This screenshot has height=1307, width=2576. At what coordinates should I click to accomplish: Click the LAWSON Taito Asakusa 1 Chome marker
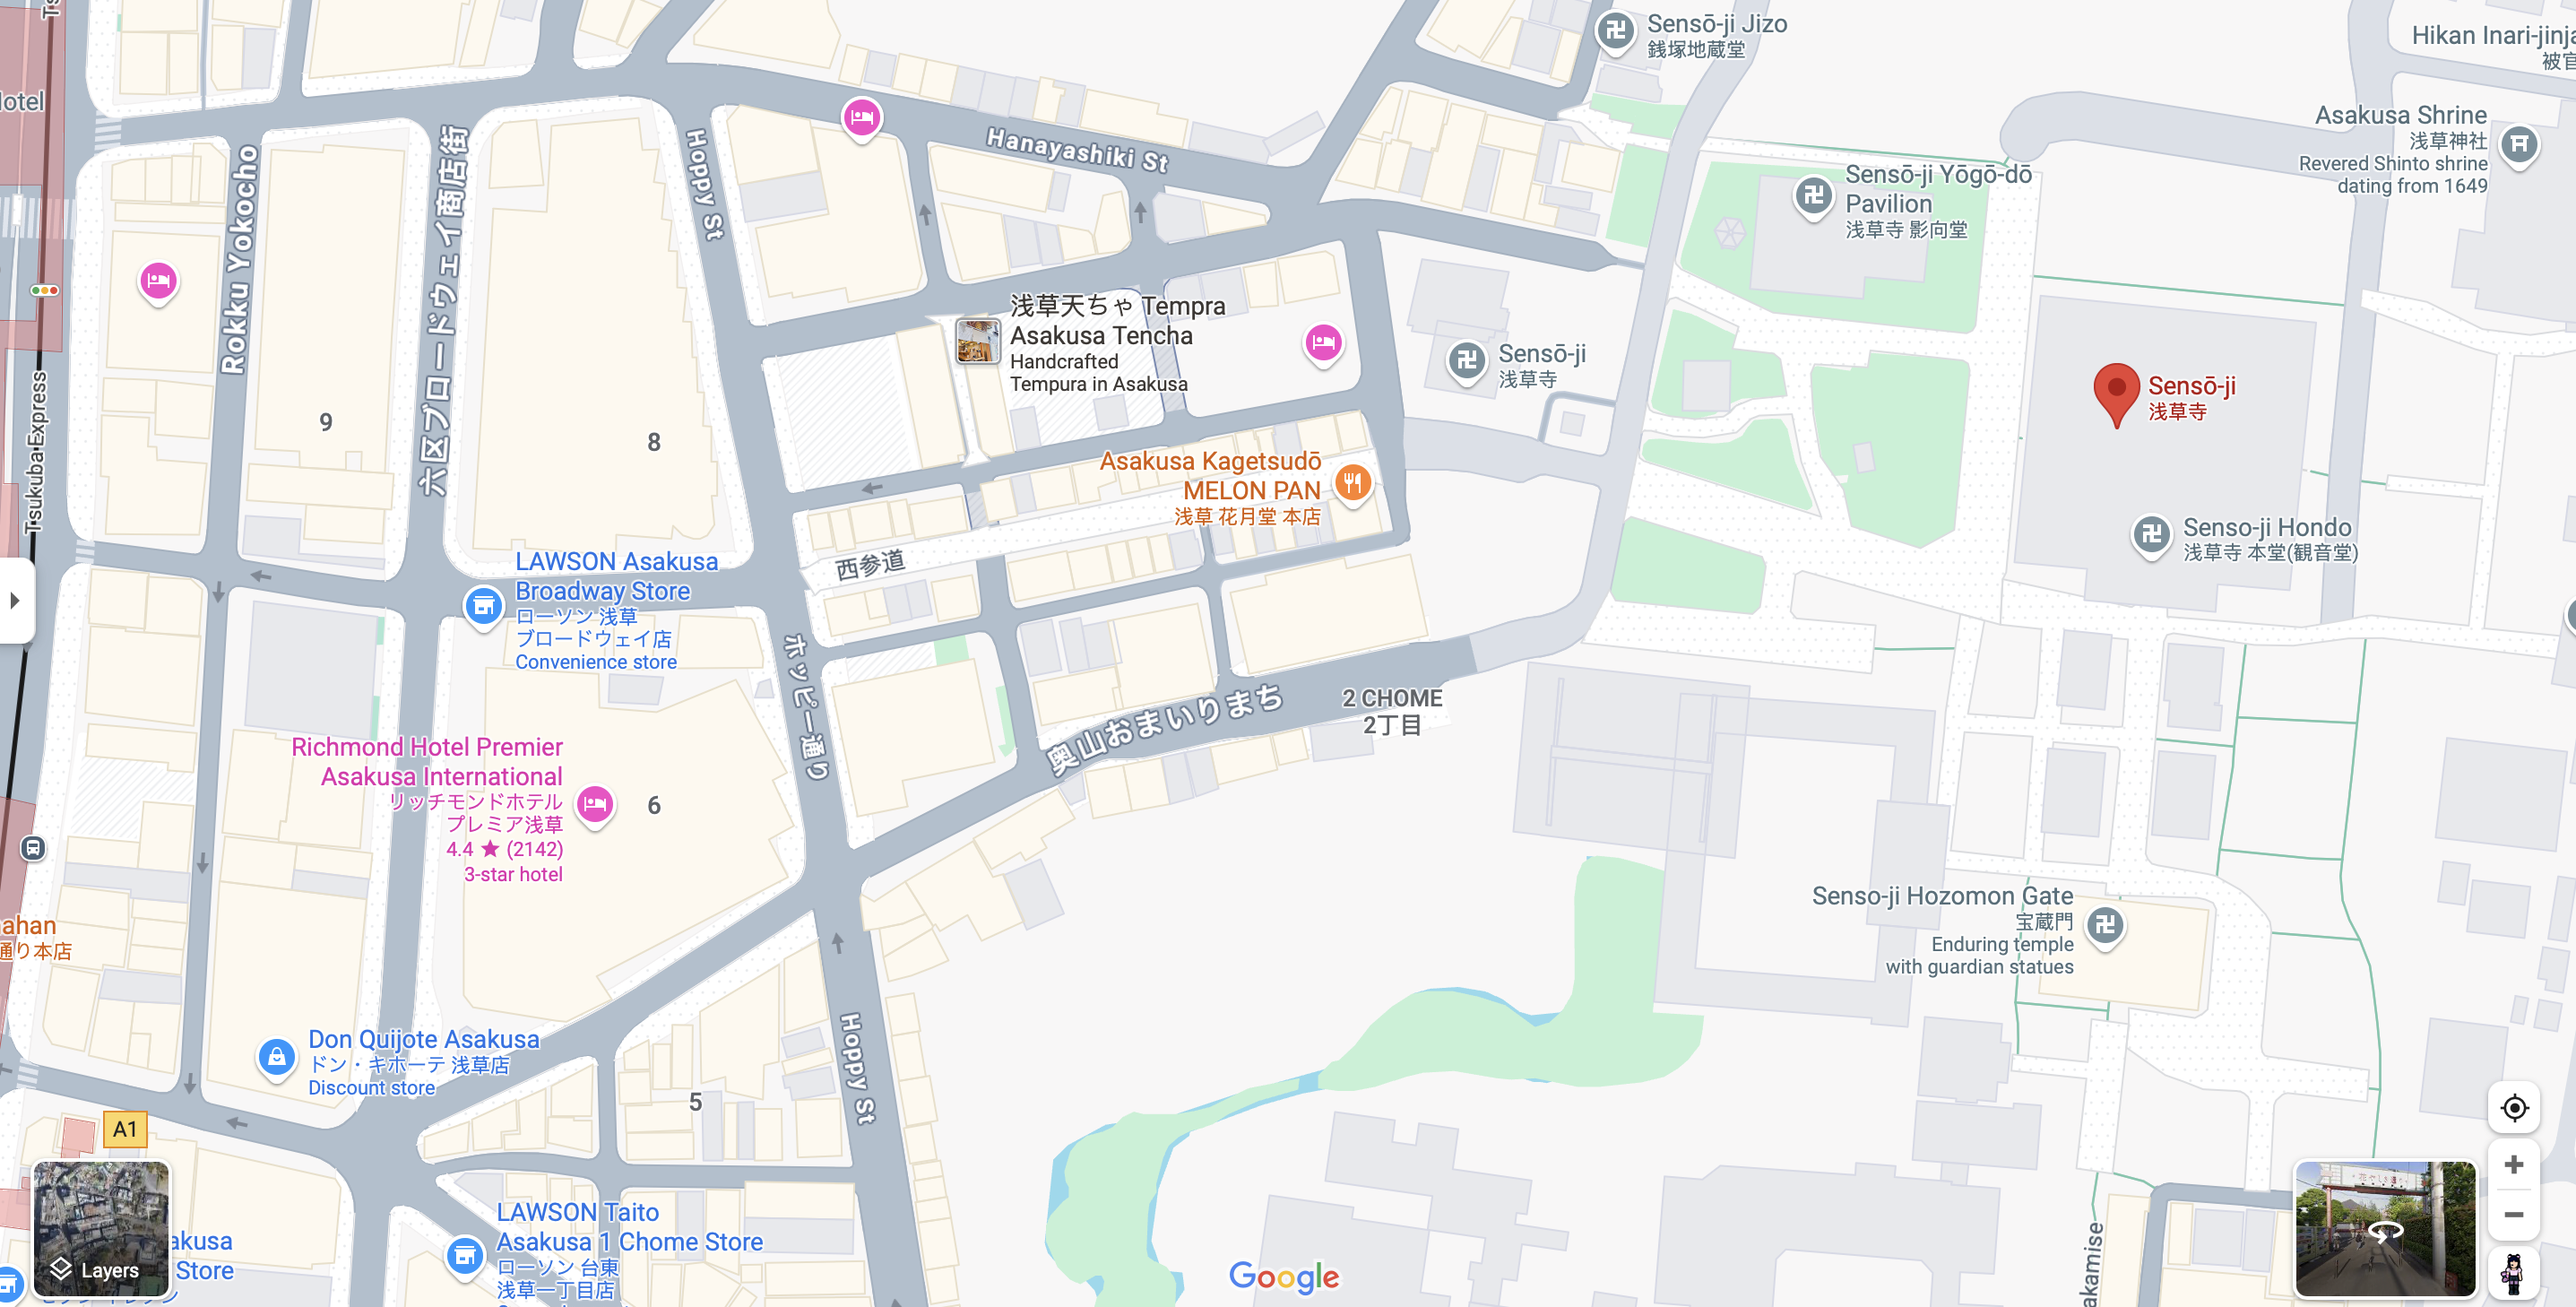[465, 1255]
